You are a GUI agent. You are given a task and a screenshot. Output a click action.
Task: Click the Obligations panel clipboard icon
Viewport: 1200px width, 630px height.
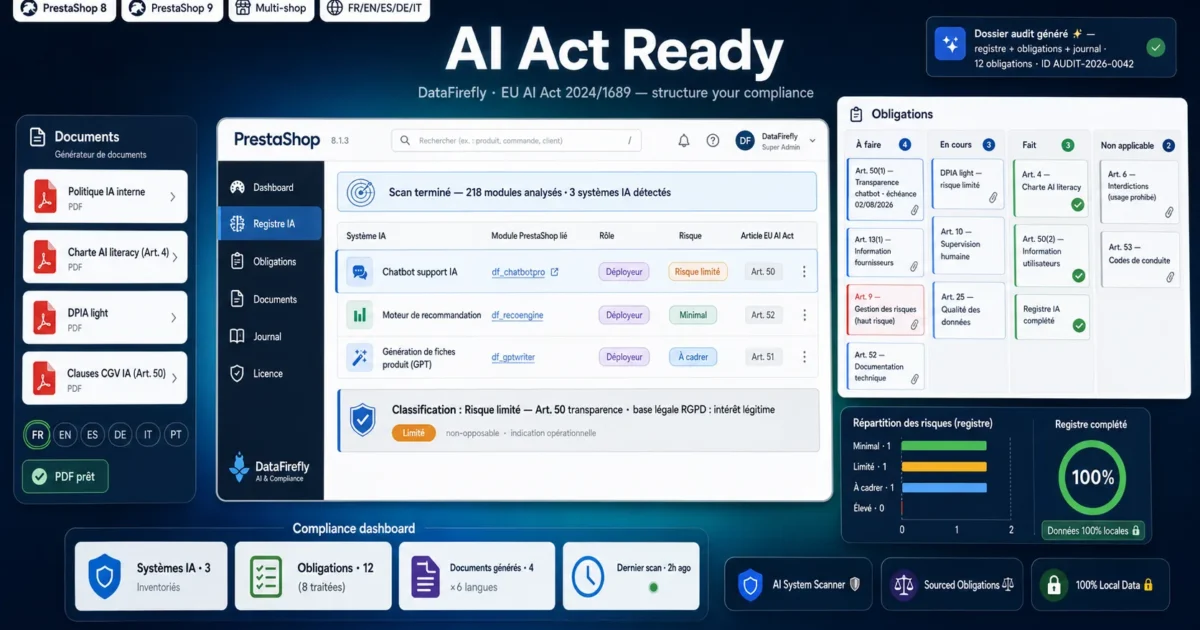coord(856,114)
